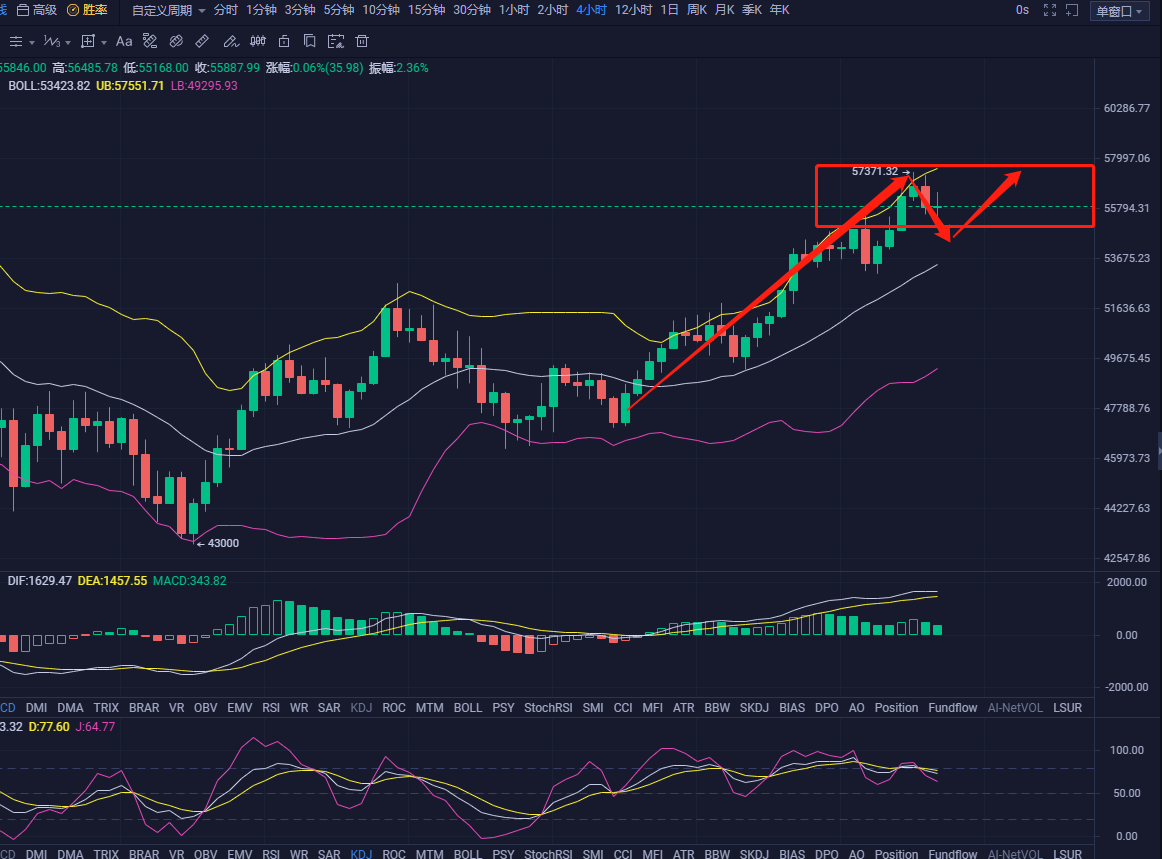The width and height of the screenshot is (1162, 859).
Task: Click the MACD:343.82 value
Action: point(190,581)
